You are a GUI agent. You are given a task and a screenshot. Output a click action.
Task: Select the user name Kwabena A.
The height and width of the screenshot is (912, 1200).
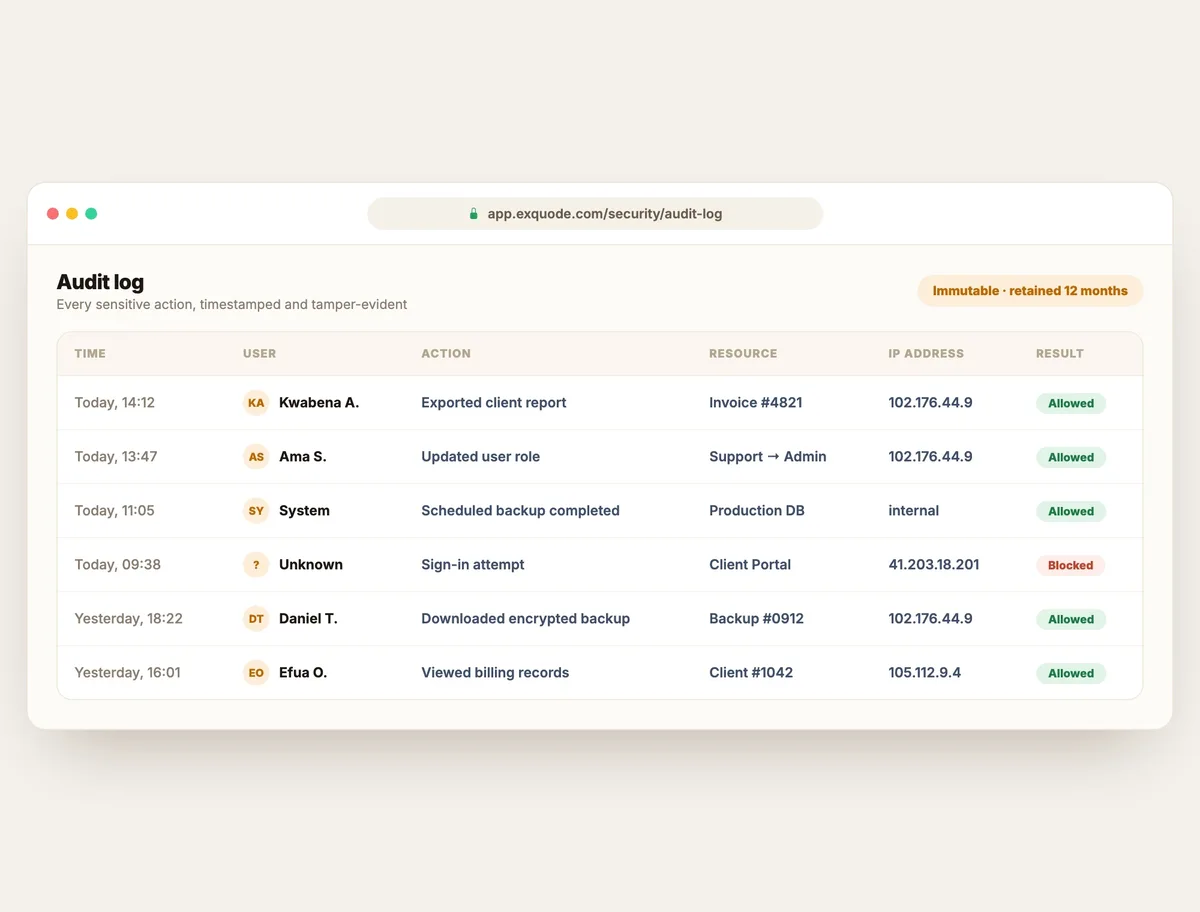click(319, 403)
